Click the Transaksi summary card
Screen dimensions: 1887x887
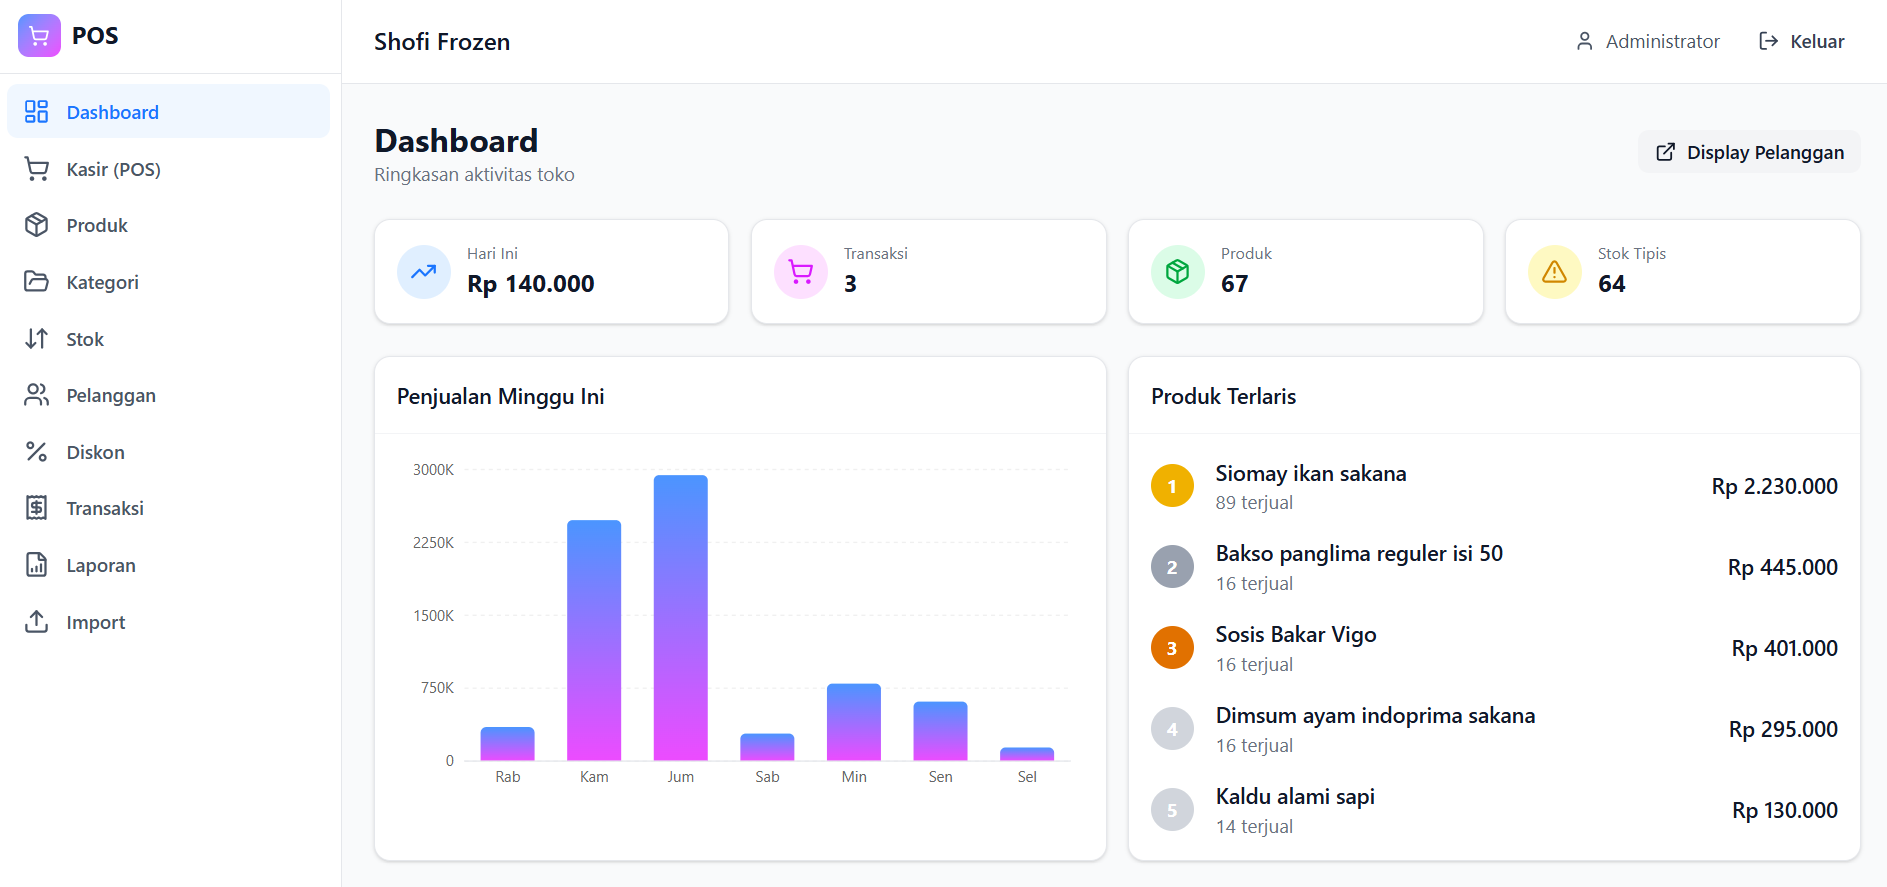pos(929,272)
